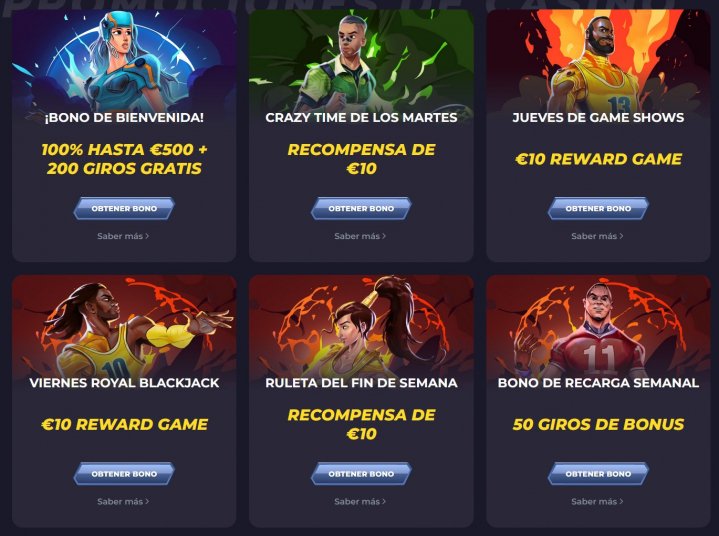Open Saber más under Crazy Time de los Martes
This screenshot has height=536, width=719.
(360, 236)
